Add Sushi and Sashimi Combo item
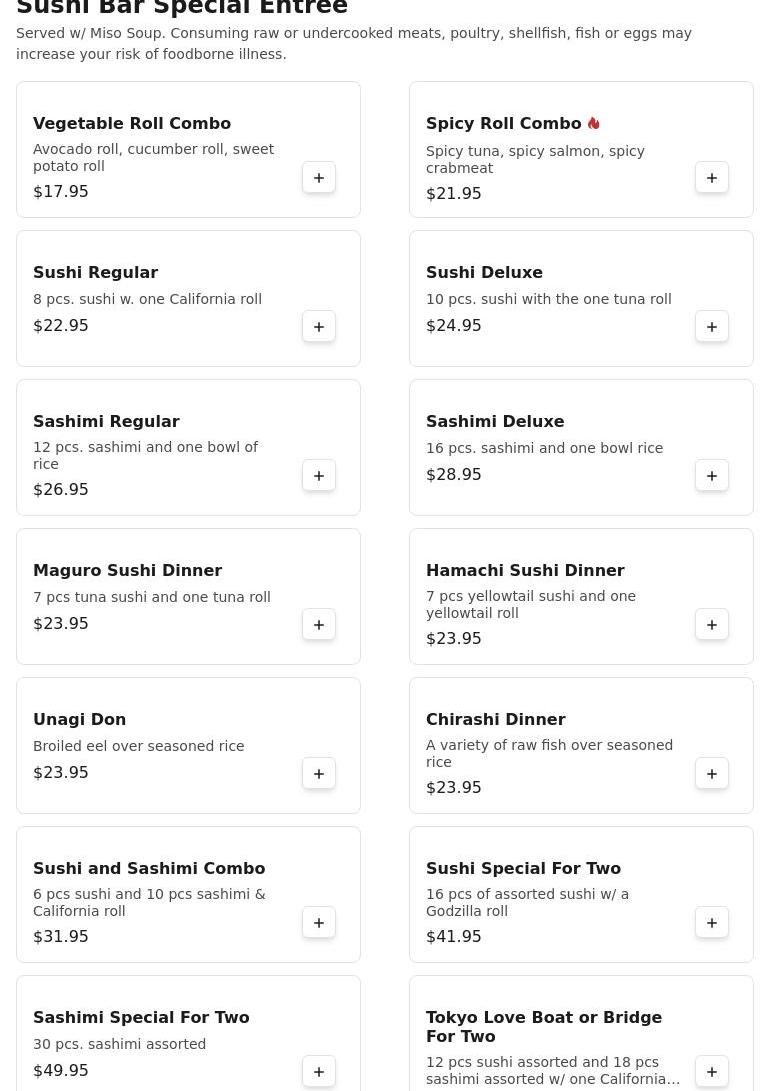Screen dimensions: 770x1091 click(x=319, y=923)
